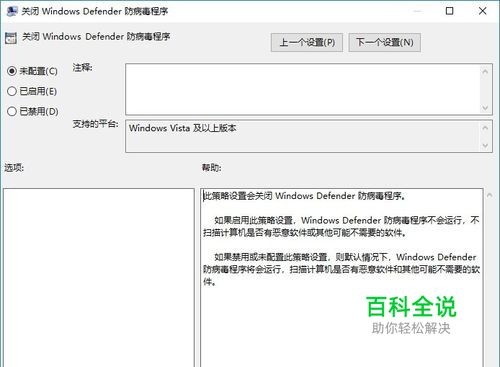Click the 下一个设置(N) button
500x367 pixels.
384,42
